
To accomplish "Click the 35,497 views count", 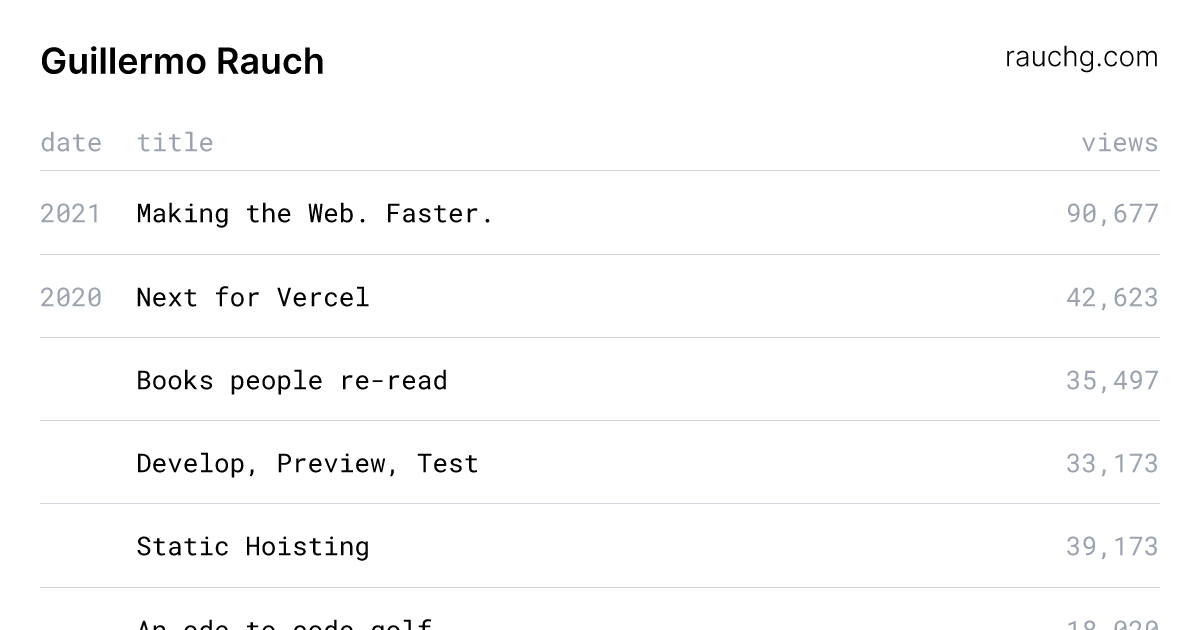I will 1112,380.
